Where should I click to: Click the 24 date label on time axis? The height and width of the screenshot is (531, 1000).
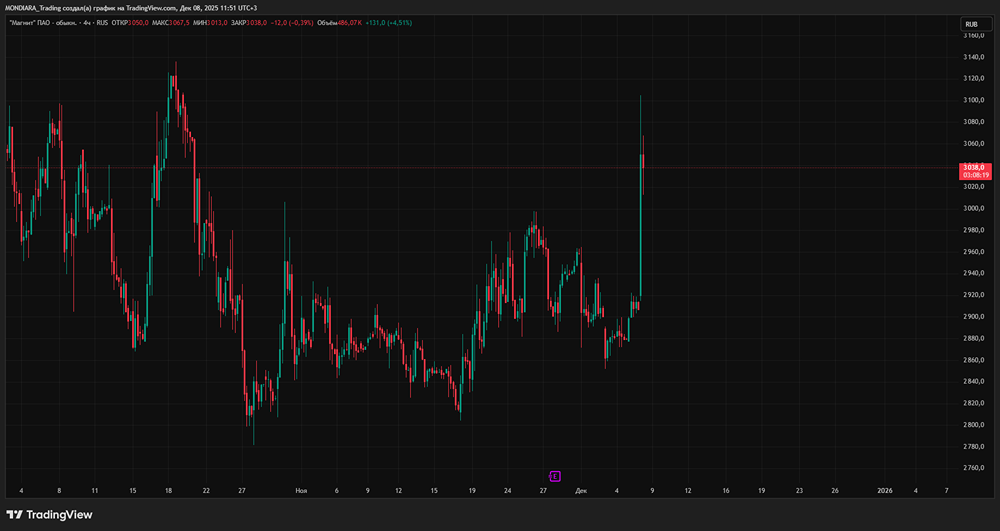[507, 491]
